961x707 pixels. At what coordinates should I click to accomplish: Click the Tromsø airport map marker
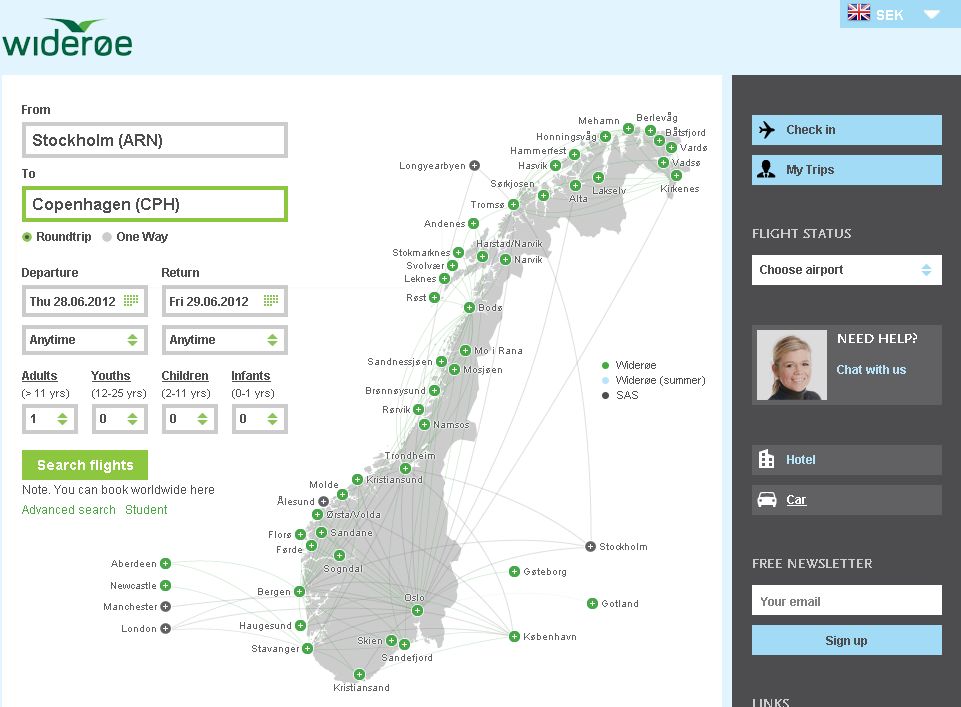click(513, 204)
